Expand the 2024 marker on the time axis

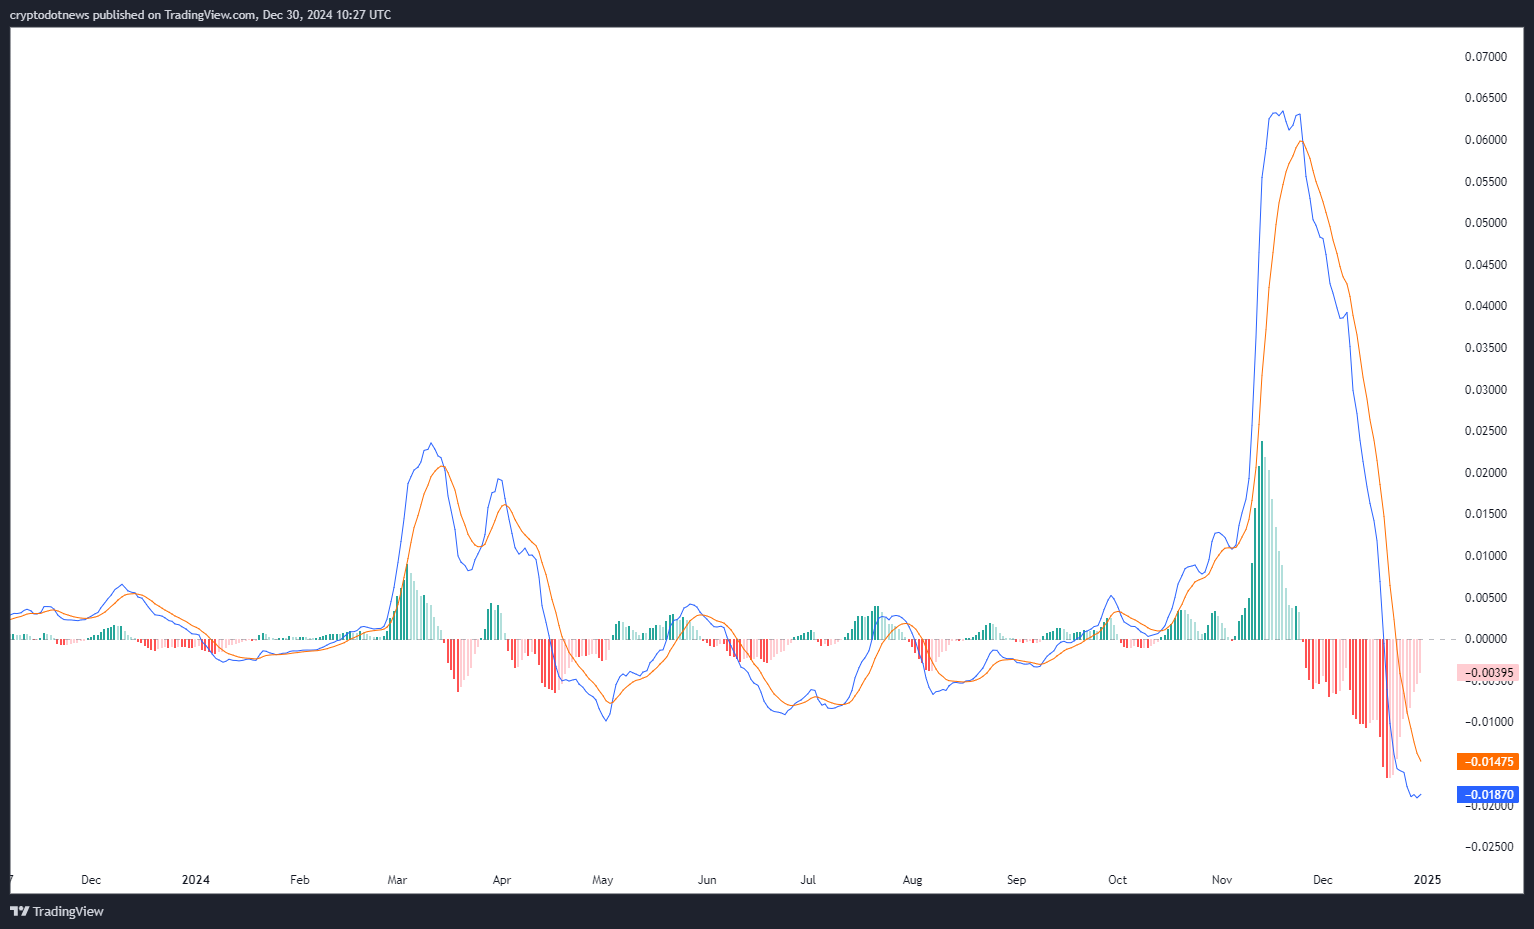196,880
